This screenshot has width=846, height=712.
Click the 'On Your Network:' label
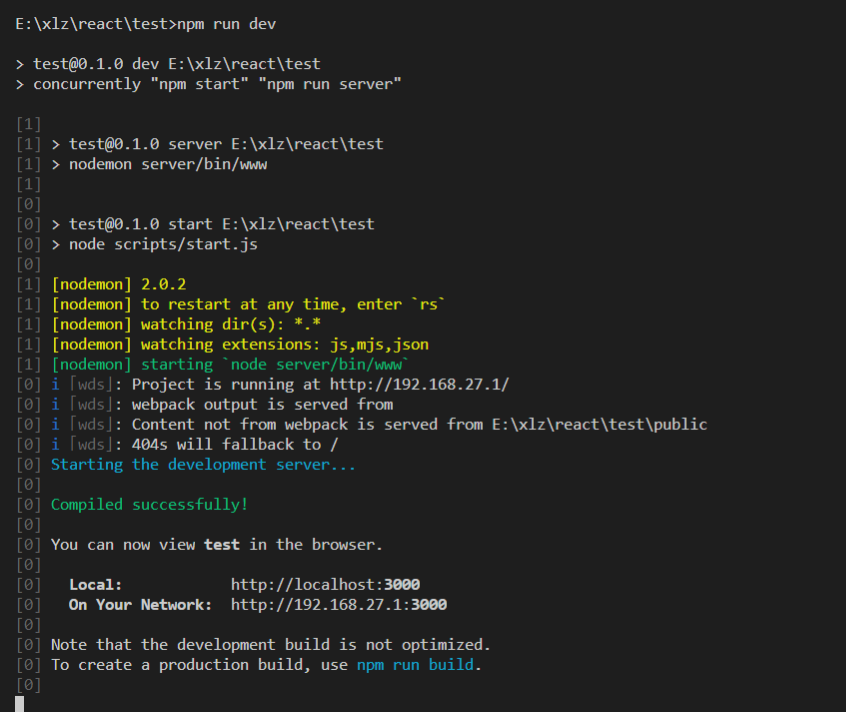click(x=140, y=605)
